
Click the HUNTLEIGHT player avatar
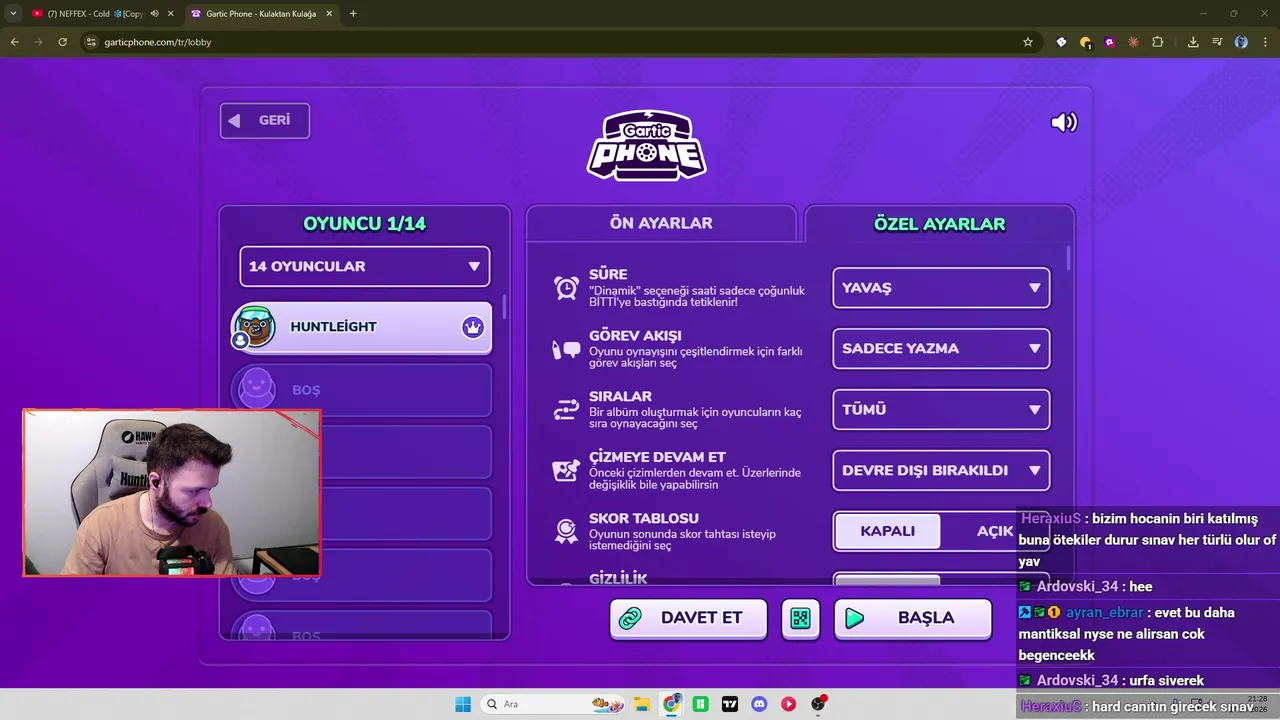coord(253,327)
